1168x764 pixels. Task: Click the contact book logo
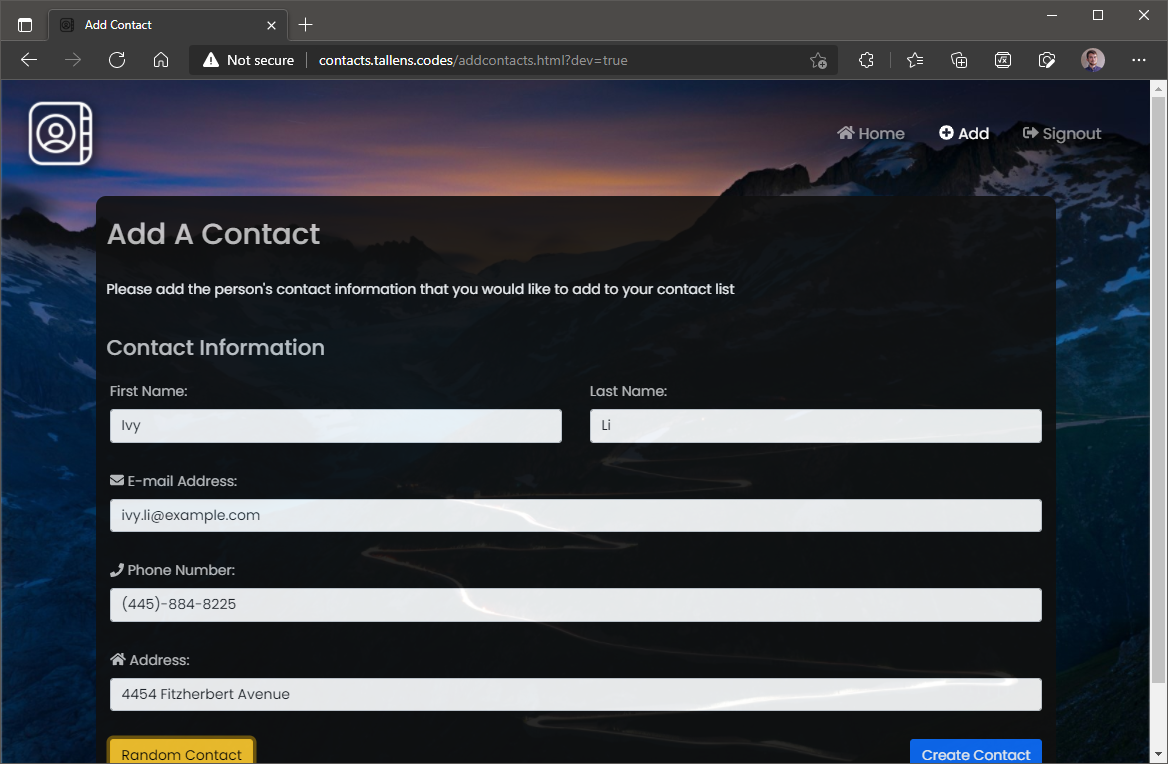(60, 132)
